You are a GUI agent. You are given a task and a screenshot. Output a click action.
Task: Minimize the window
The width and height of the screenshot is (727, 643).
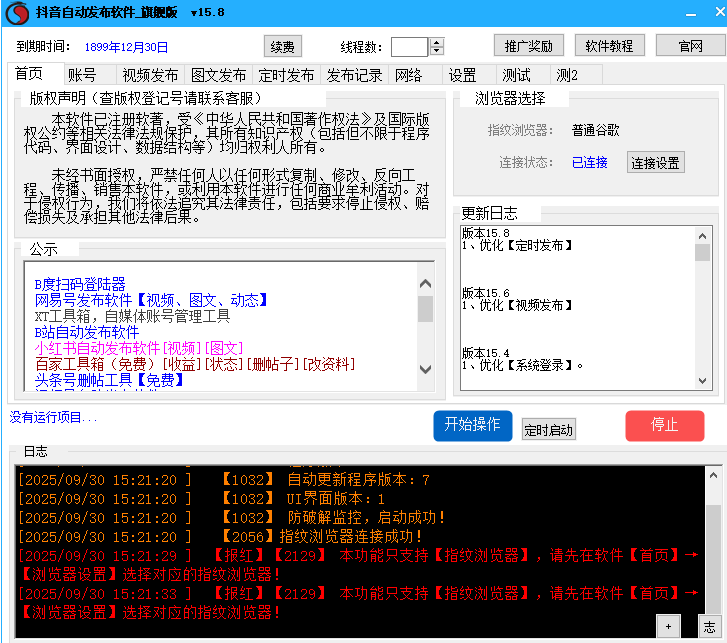coord(691,13)
